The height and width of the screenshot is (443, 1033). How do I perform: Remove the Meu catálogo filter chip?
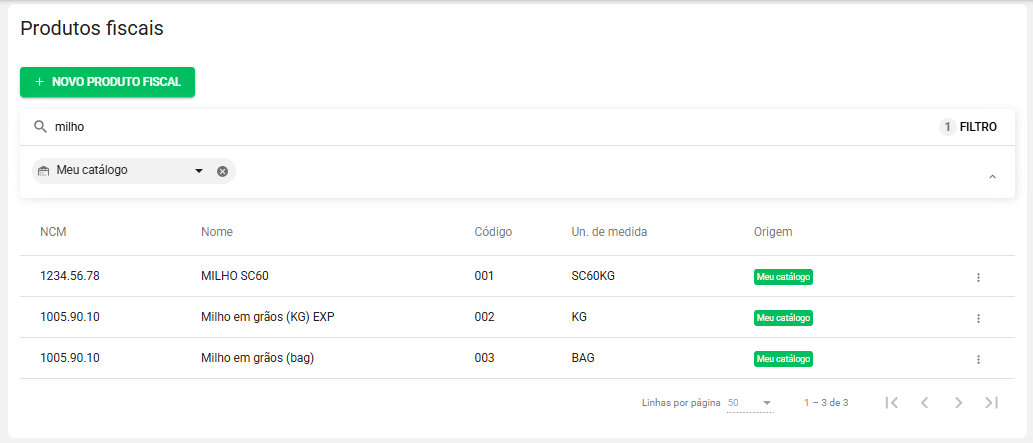click(222, 171)
